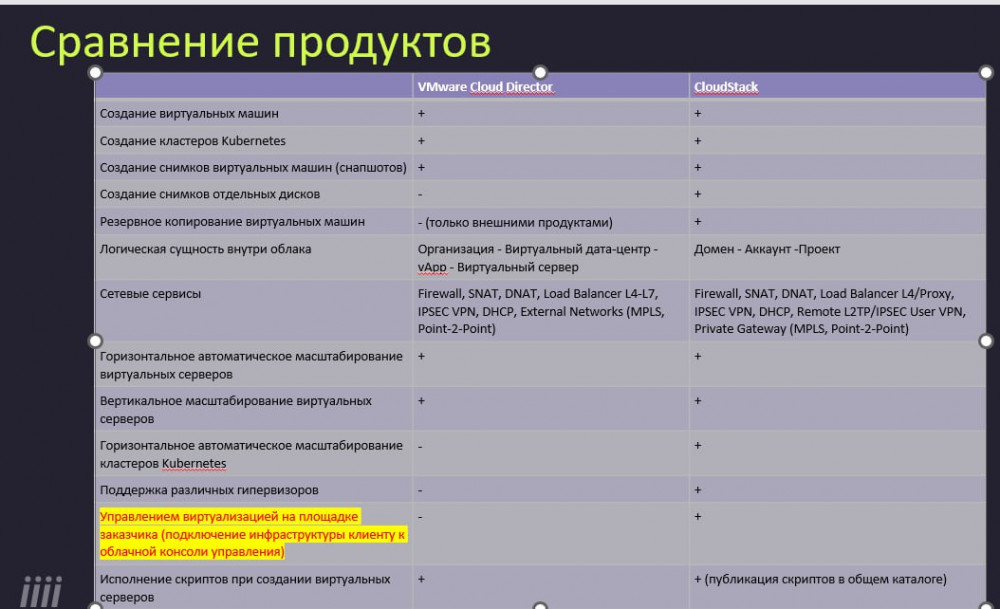Select the 'VMware Cloud Director' header cell
Viewport: 1000px width, 609px height.
pyautogui.click(x=550, y=87)
